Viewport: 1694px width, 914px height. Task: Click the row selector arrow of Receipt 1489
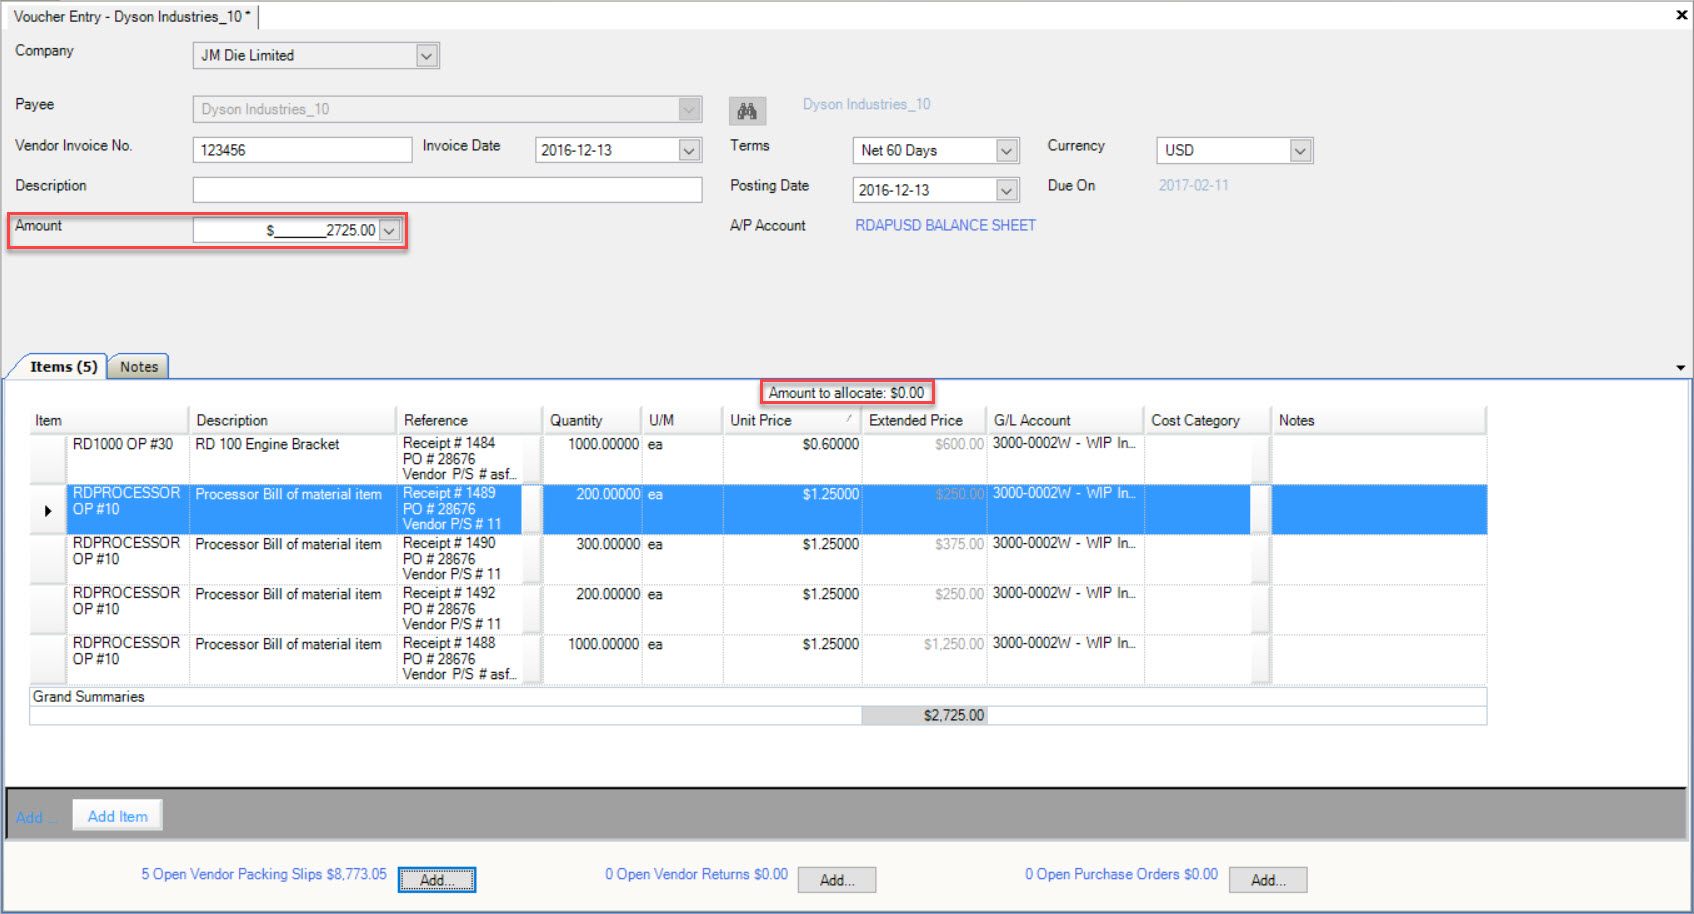pyautogui.click(x=48, y=510)
